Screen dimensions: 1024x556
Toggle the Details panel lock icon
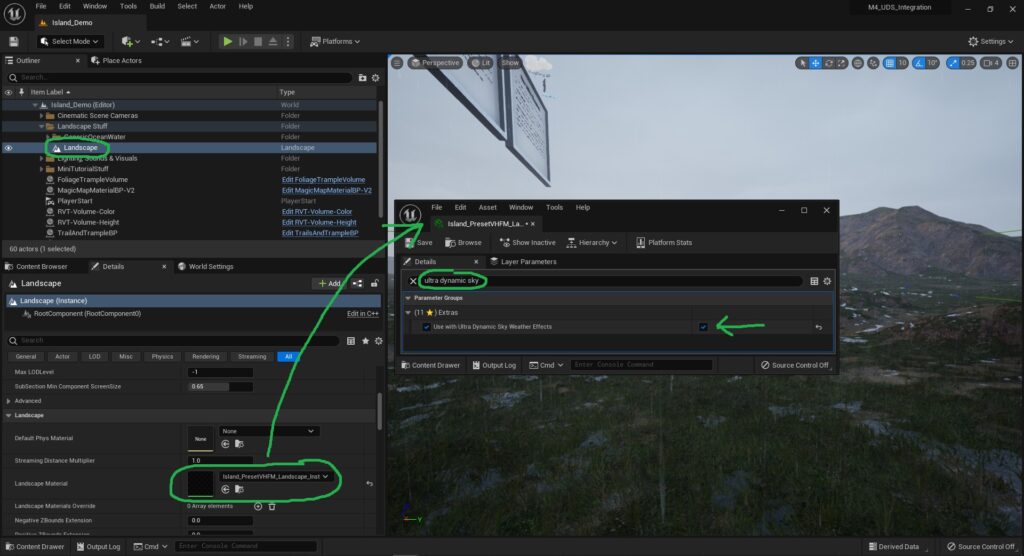[374, 284]
